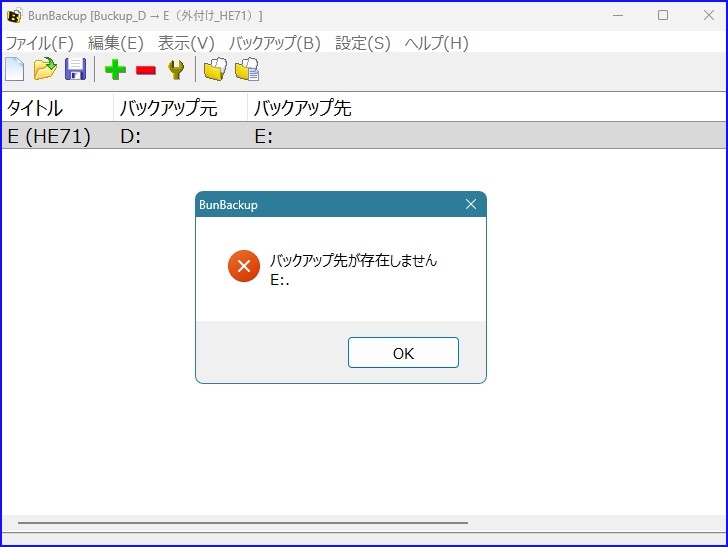The height and width of the screenshot is (547, 728).
Task: Click the folder copy with document icon
Action: point(247,69)
